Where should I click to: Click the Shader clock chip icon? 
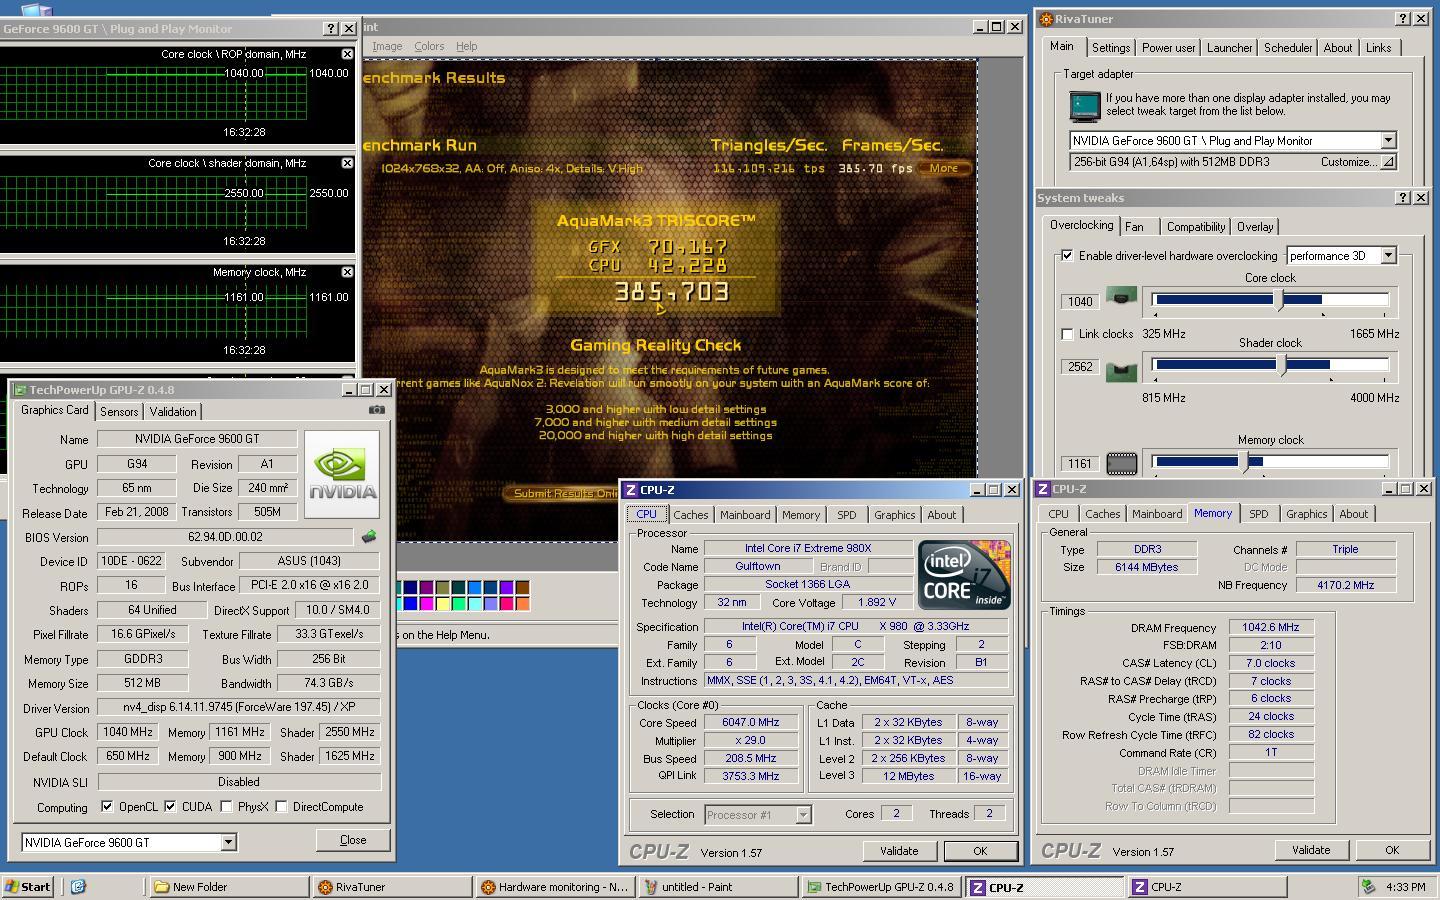click(1121, 372)
